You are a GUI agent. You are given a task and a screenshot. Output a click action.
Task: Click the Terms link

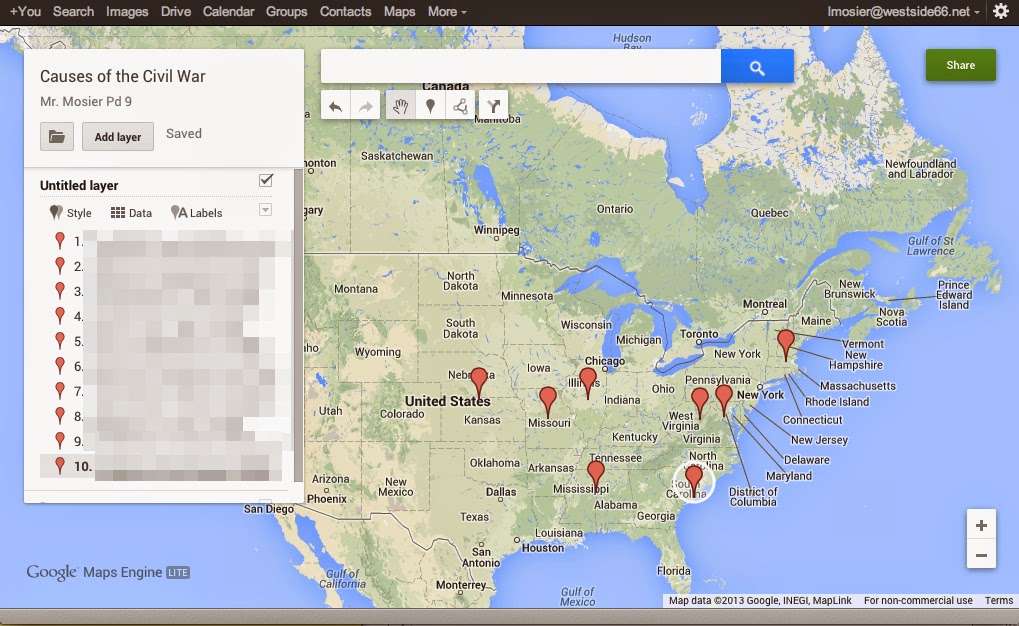tap(999, 600)
